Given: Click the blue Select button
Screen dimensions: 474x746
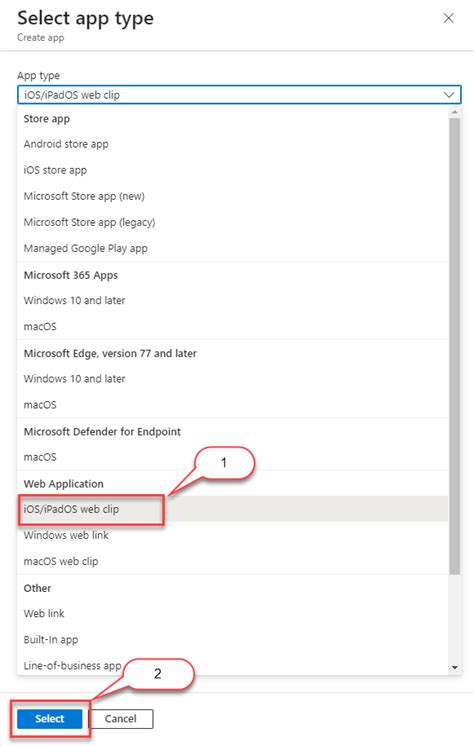Looking at the screenshot, I should 49,718.
